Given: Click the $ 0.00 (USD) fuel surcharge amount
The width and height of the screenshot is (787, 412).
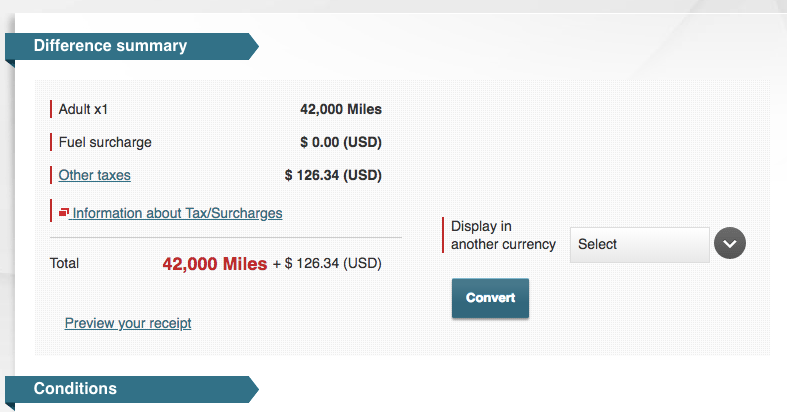Looking at the screenshot, I should coord(340,142).
